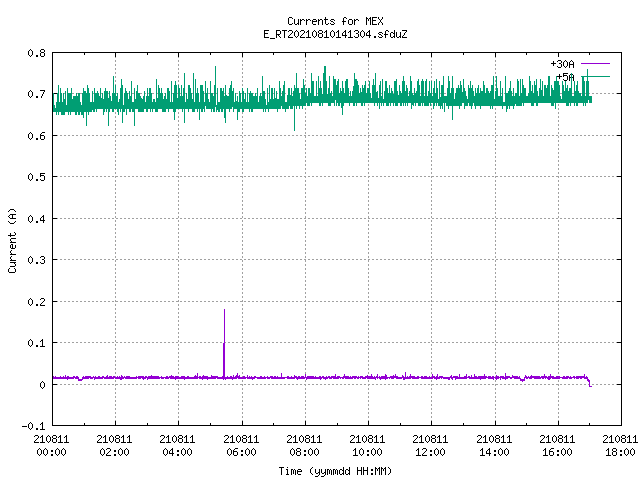Click the 210811 08:00 time tick label
The height and width of the screenshot is (480, 640).
tap(304, 446)
